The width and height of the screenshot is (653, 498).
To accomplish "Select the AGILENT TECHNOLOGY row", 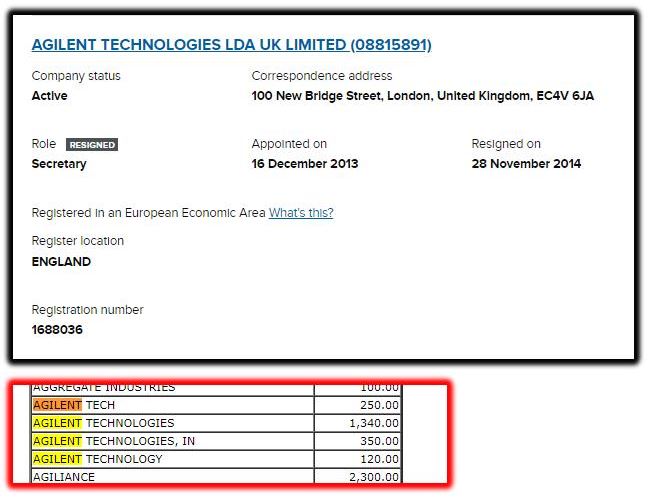I will tap(216, 459).
